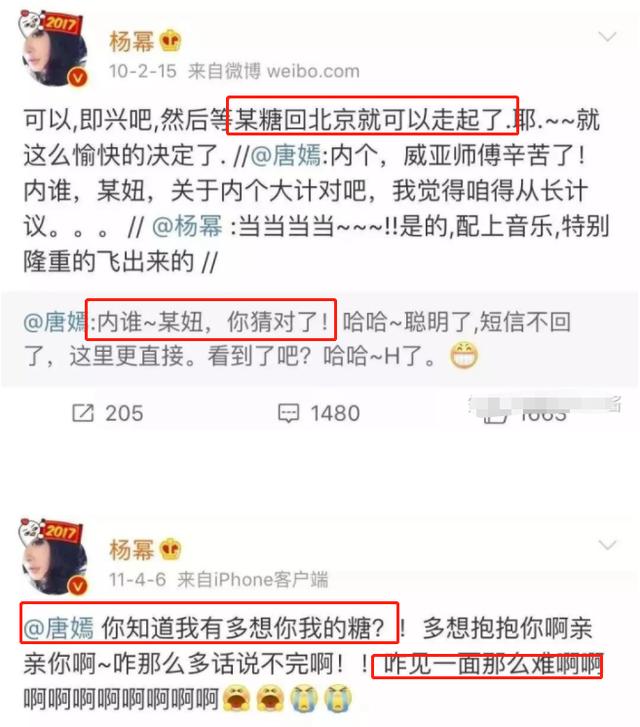
Task: Open @杨幂 mention in the repost chain
Action: point(187,226)
